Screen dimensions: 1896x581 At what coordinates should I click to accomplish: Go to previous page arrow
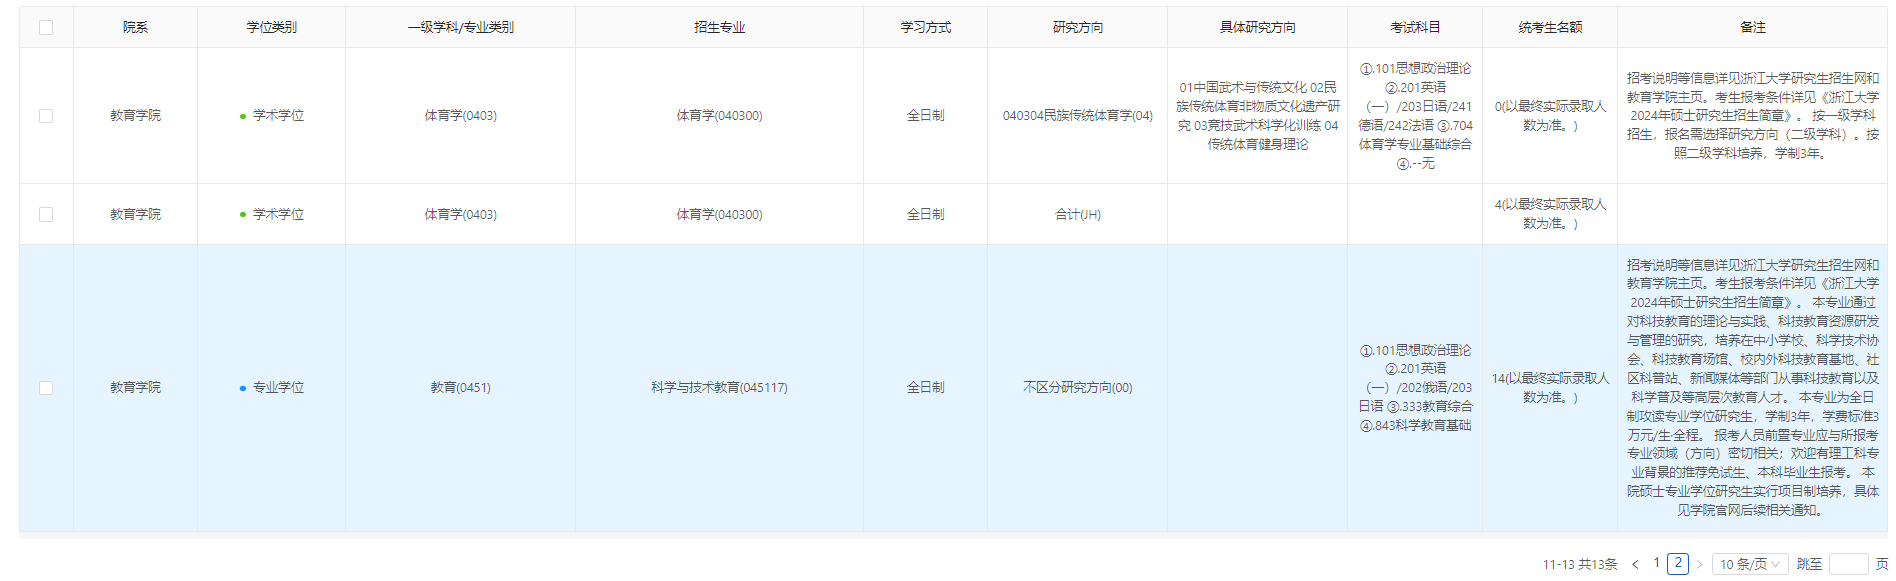tap(1635, 565)
